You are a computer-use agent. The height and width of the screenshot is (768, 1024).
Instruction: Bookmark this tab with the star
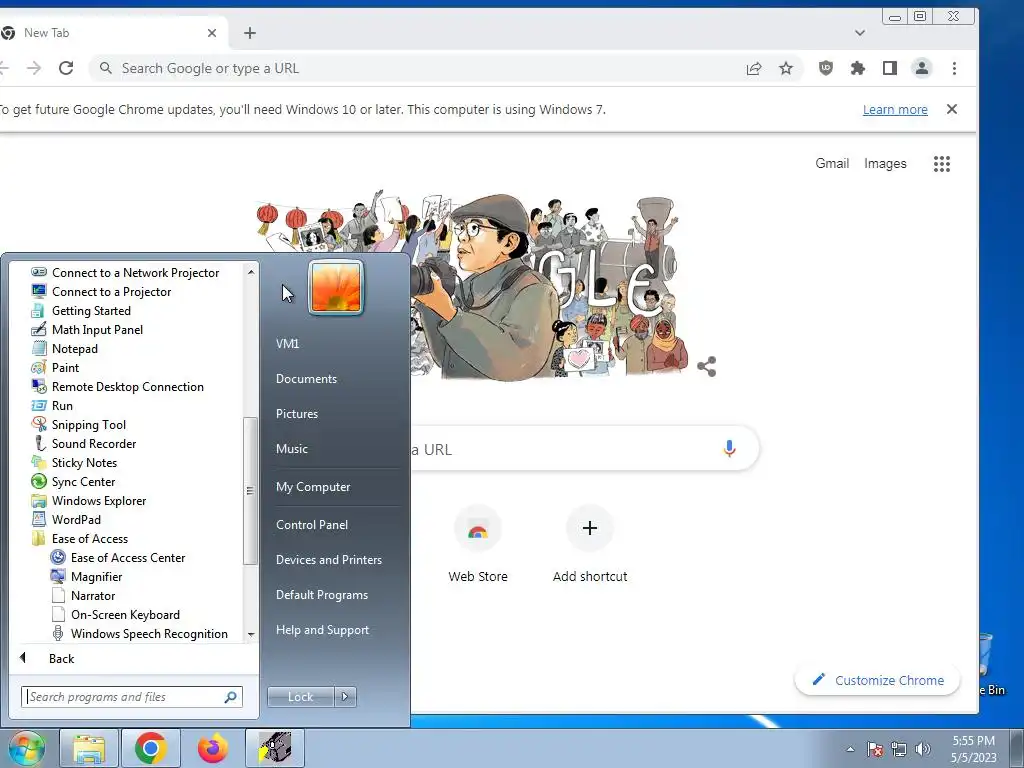786,68
